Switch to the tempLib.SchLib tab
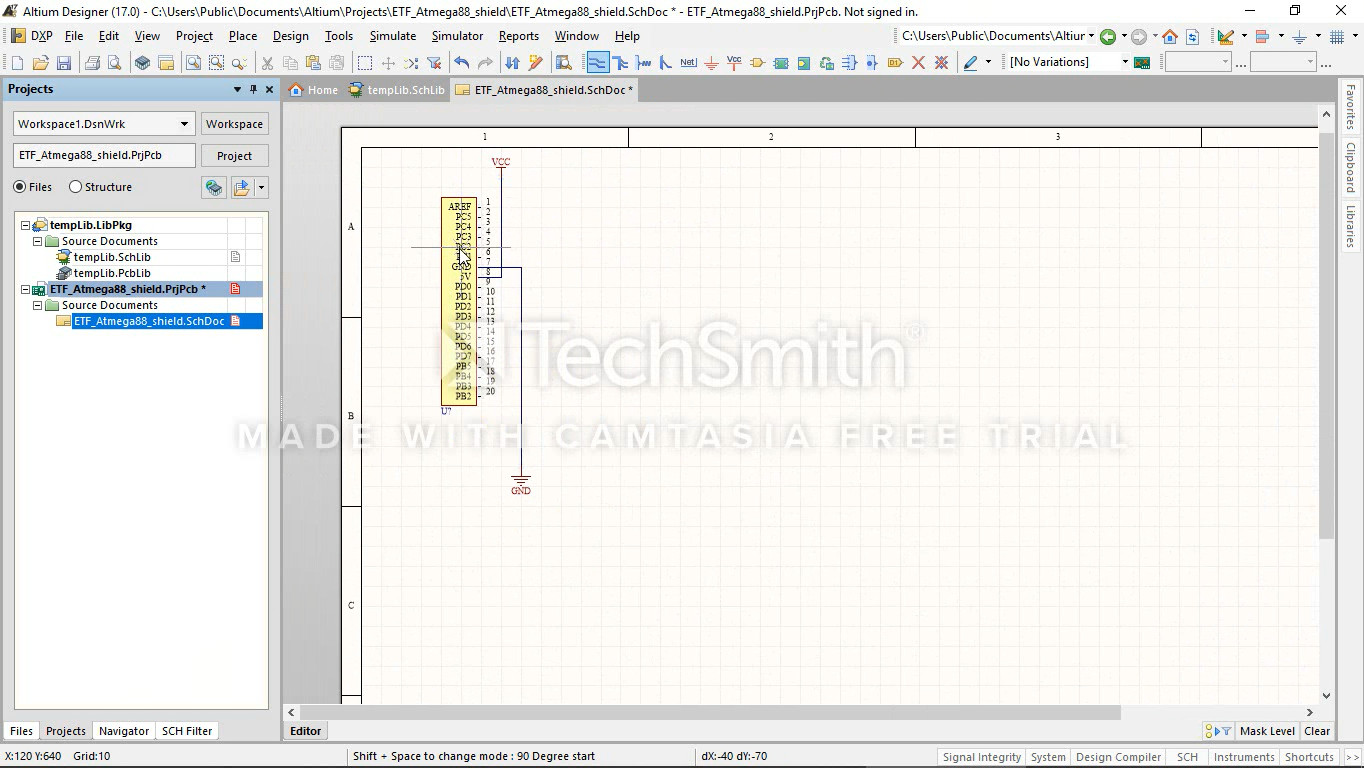 pyautogui.click(x=397, y=90)
